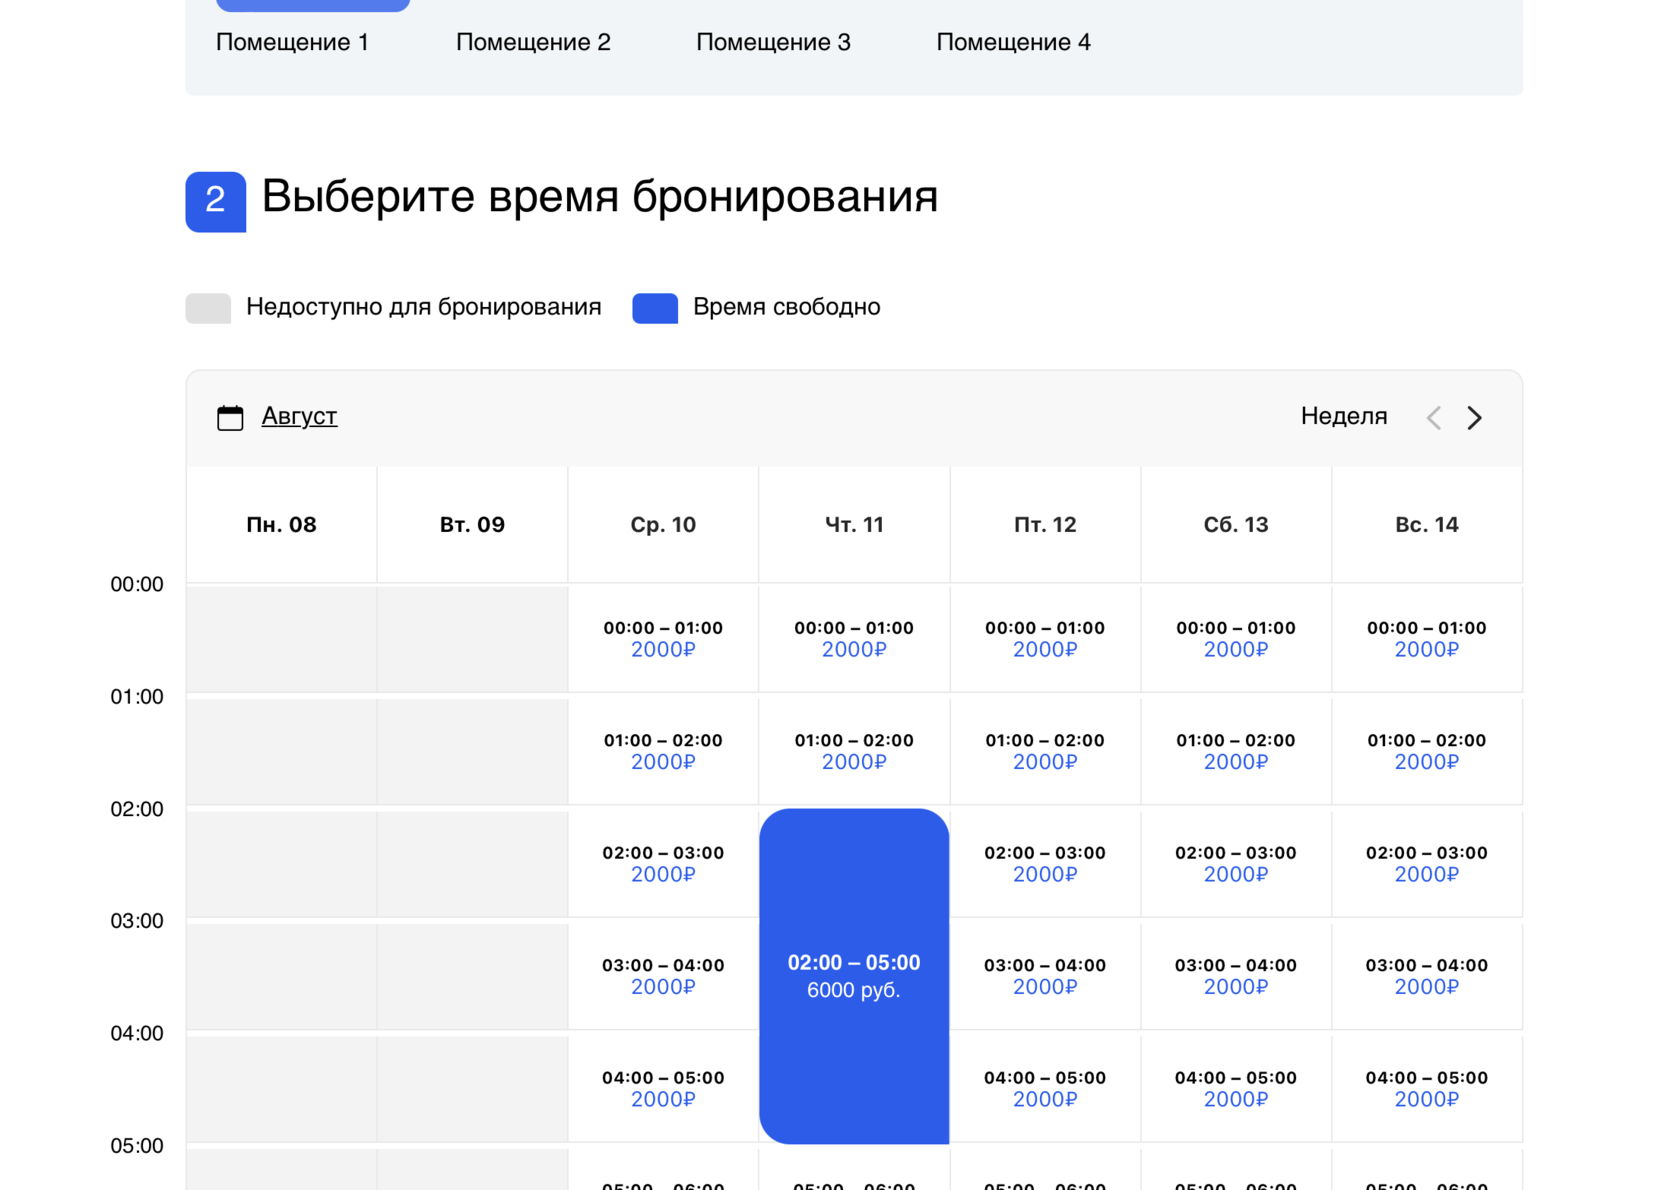Viewport: 1680px width, 1190px height.
Task: Go to next week with right chevron
Action: click(x=1474, y=418)
